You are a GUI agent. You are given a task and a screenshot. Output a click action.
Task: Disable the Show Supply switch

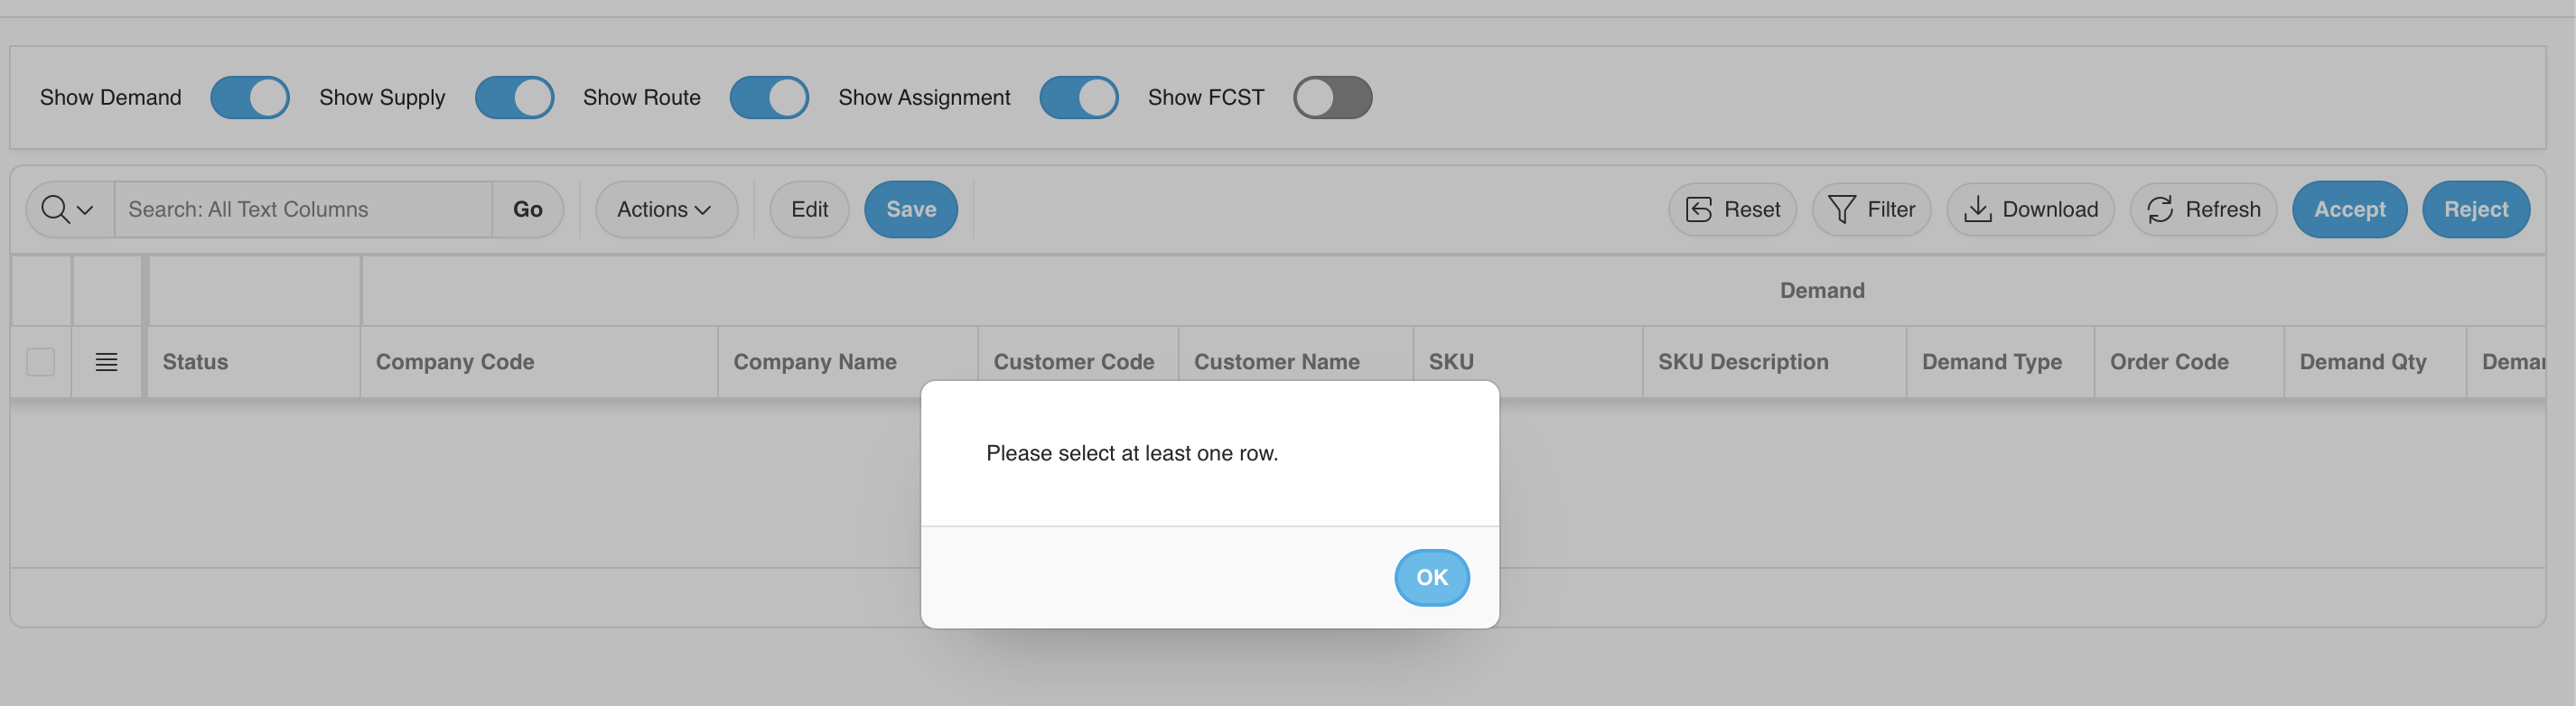pyautogui.click(x=514, y=98)
